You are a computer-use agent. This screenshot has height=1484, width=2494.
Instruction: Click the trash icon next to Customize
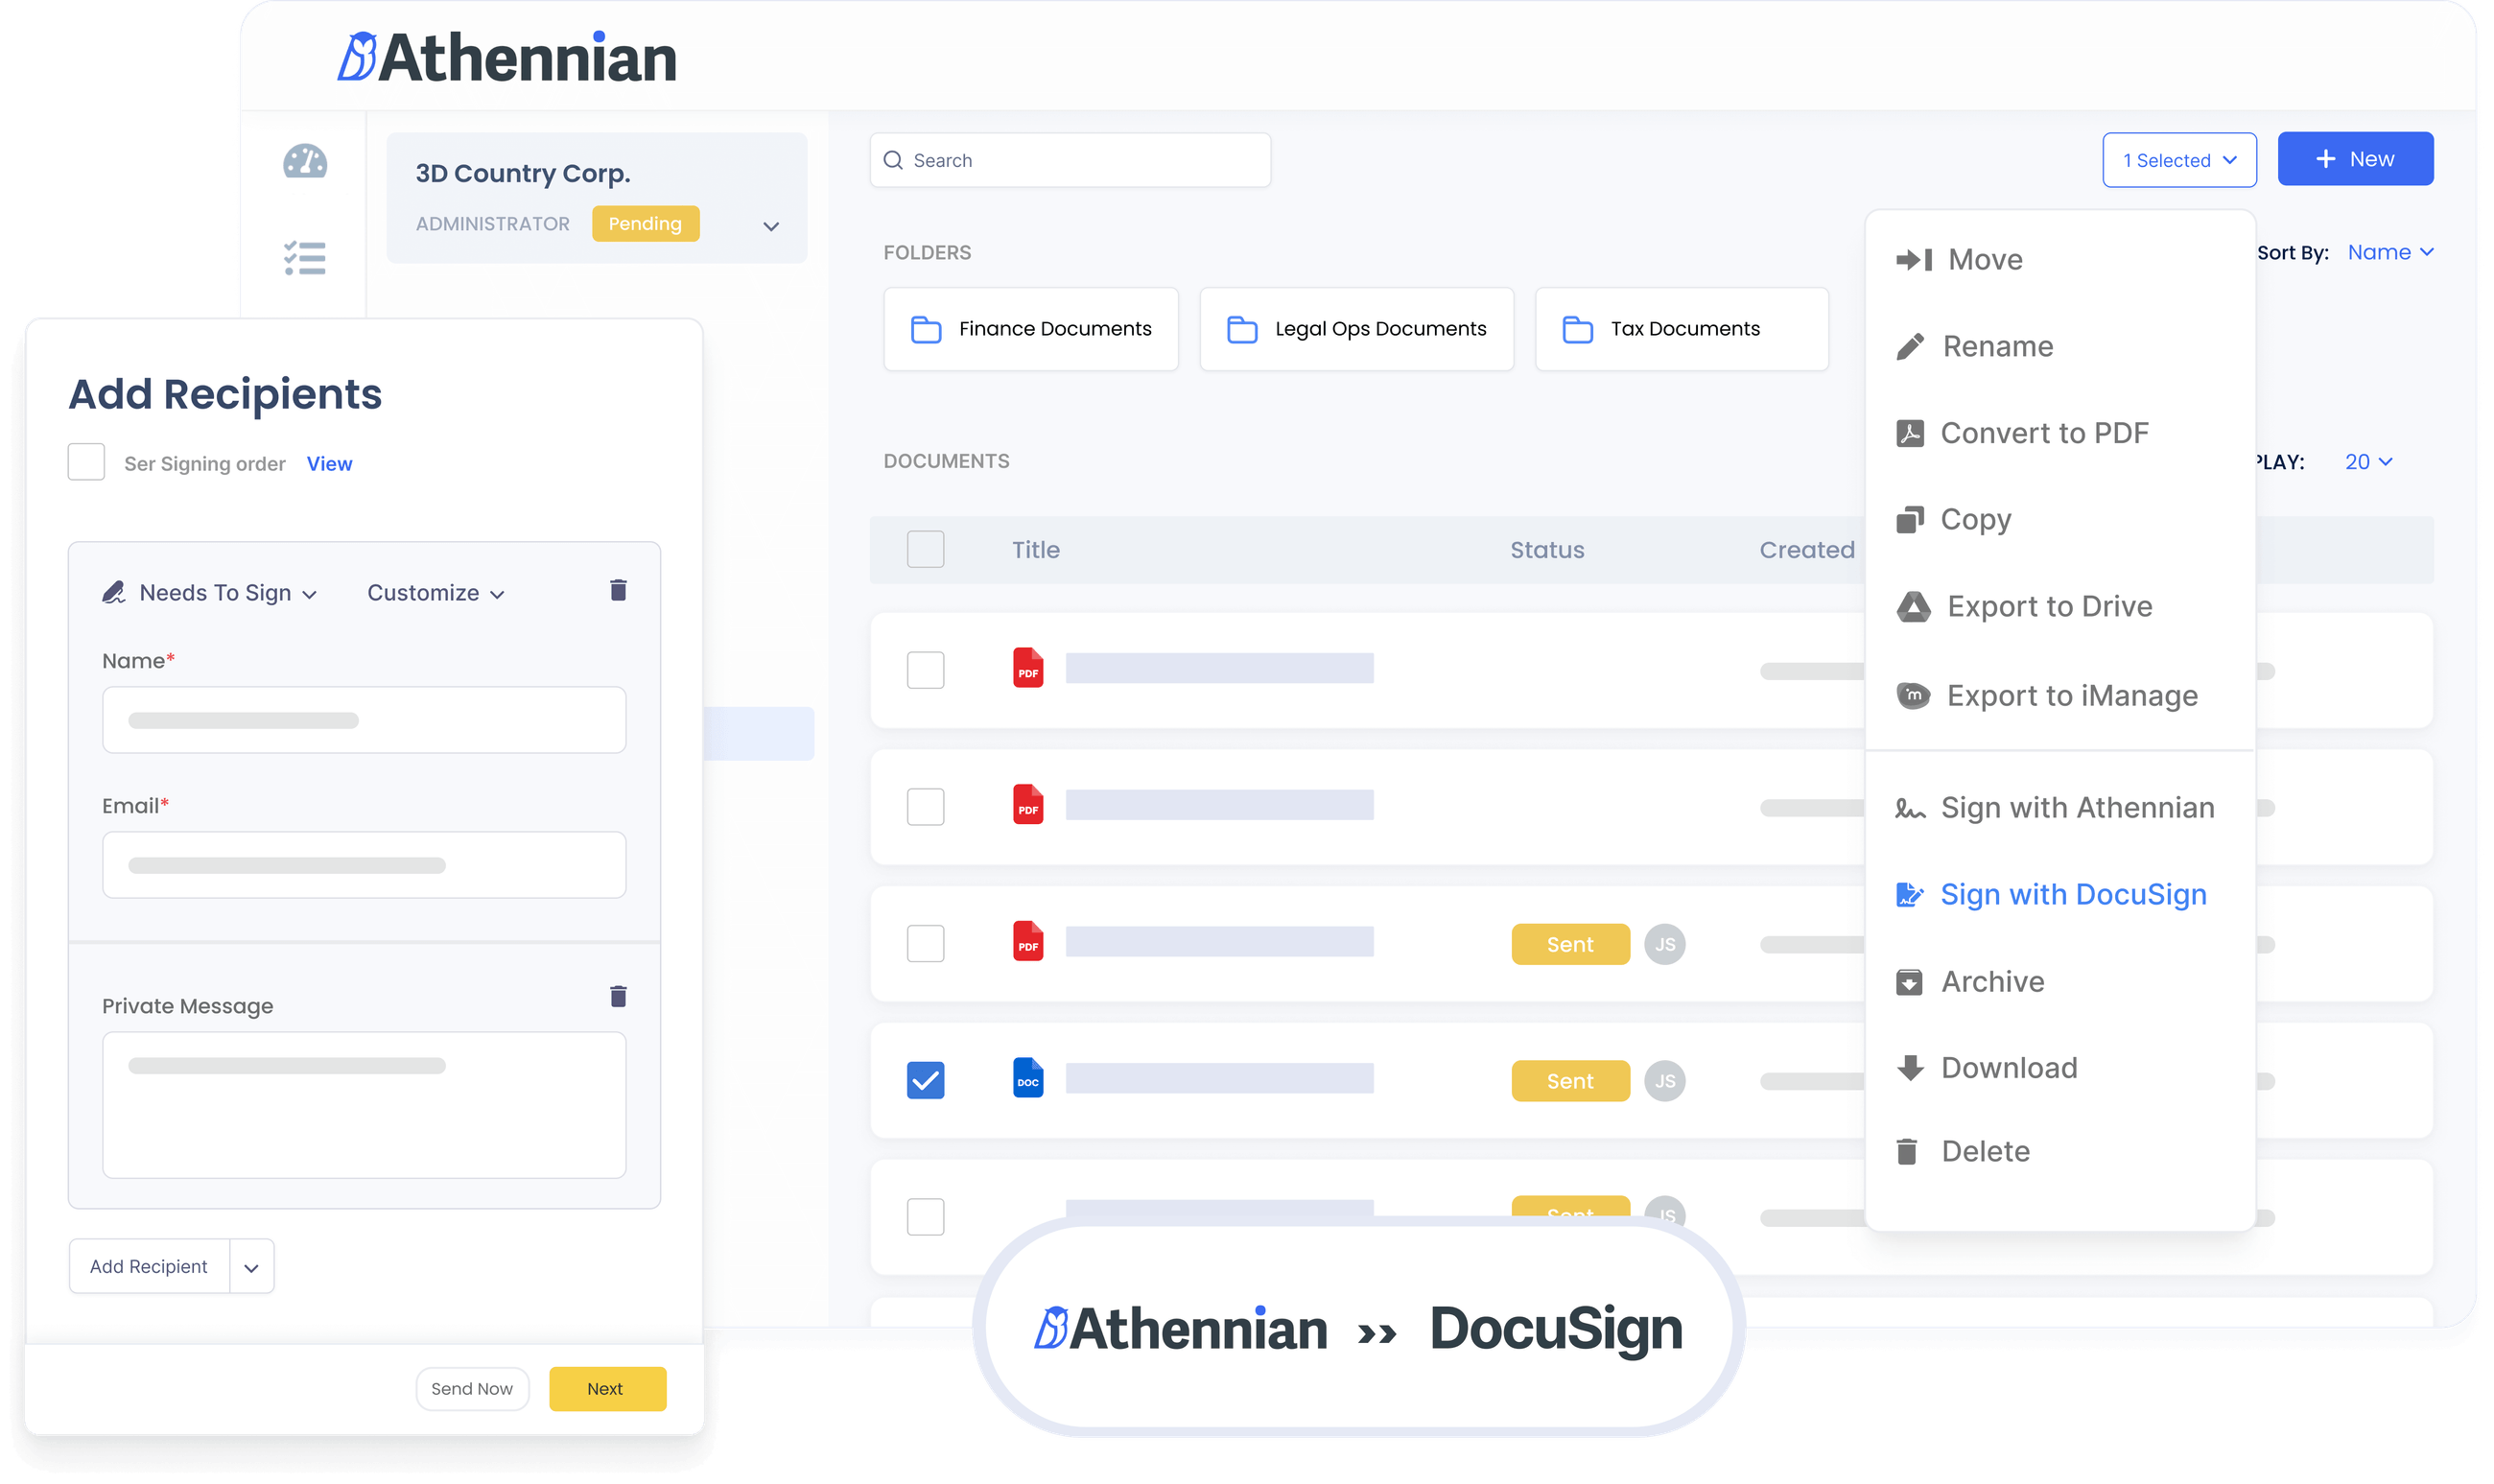tap(618, 590)
